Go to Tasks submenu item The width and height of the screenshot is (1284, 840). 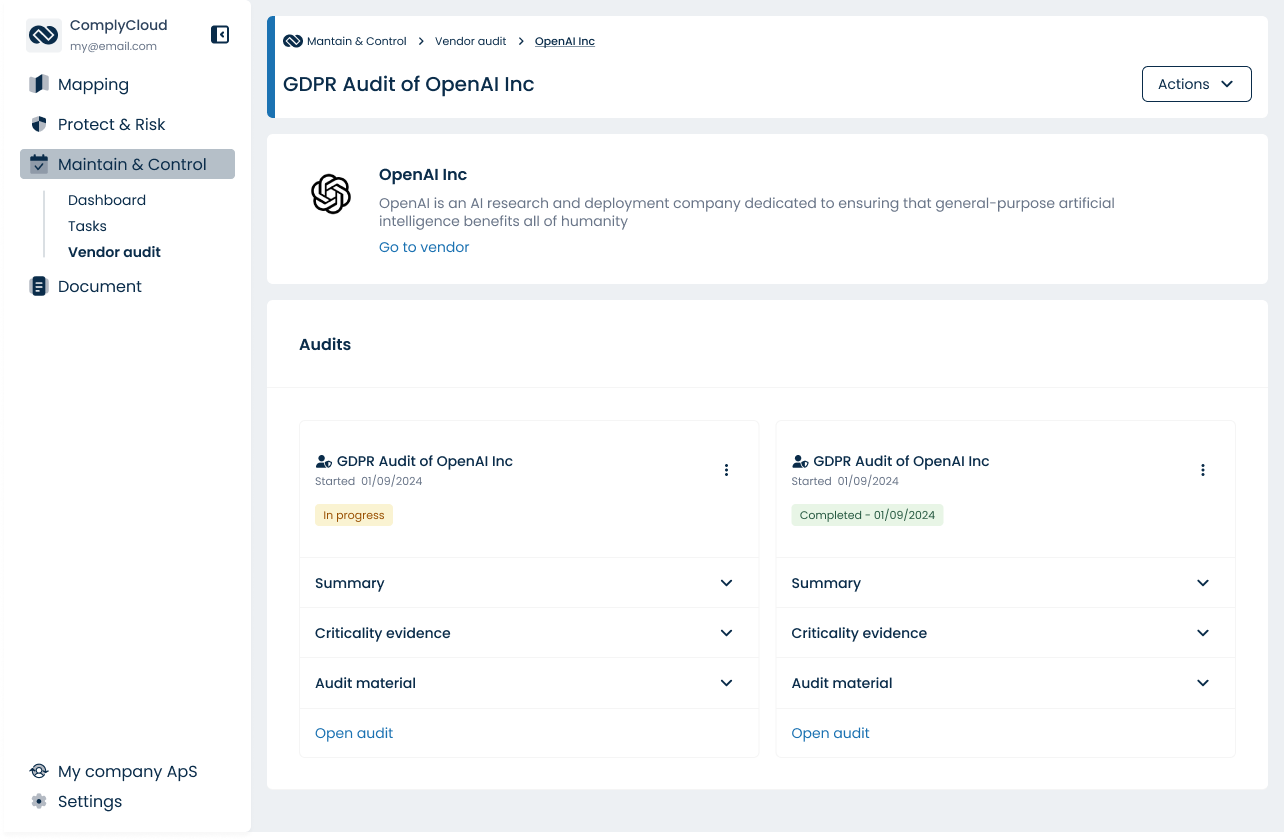point(87,226)
